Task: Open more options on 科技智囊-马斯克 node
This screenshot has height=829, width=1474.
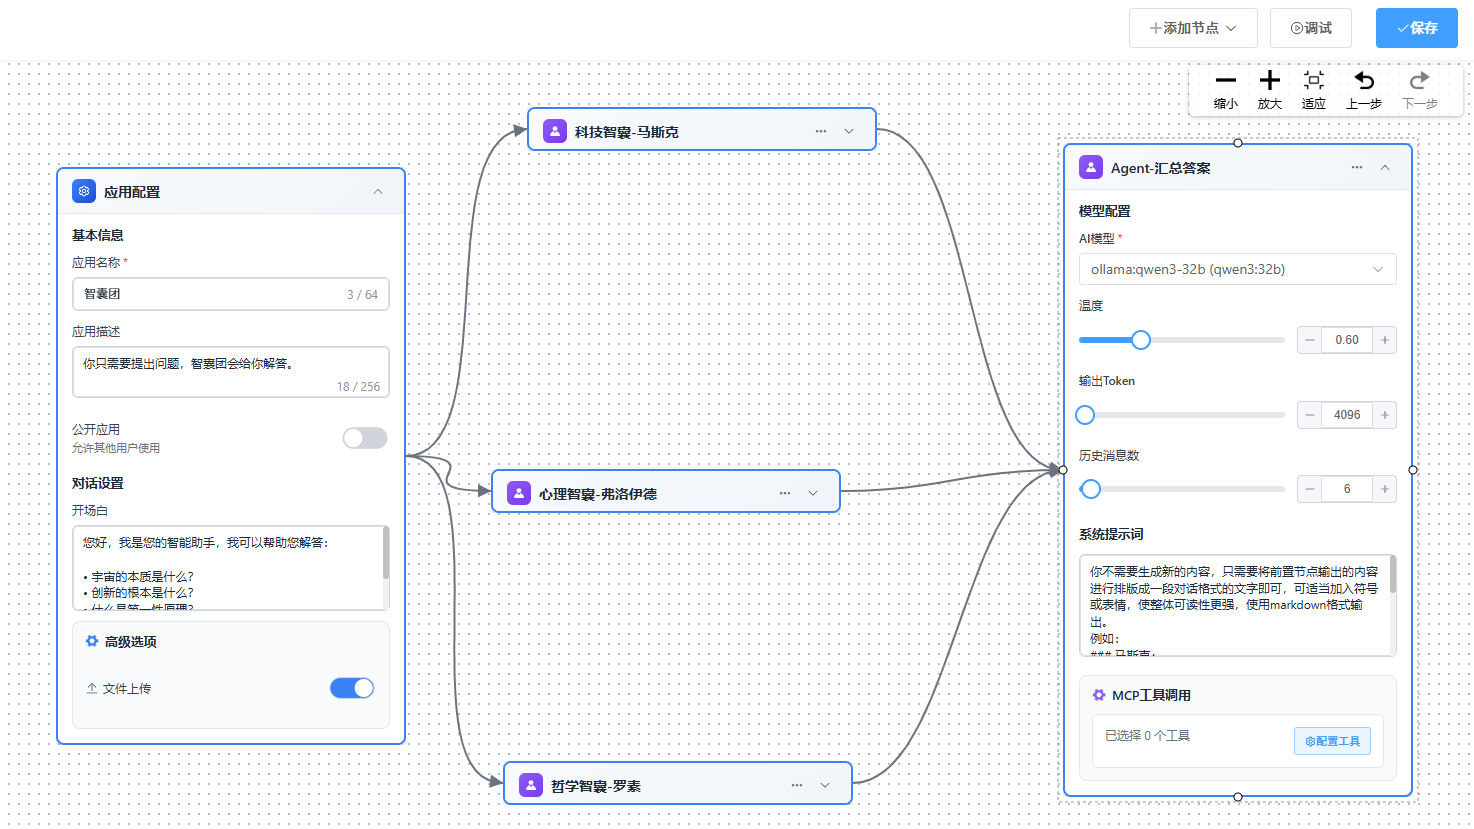Action: point(820,131)
